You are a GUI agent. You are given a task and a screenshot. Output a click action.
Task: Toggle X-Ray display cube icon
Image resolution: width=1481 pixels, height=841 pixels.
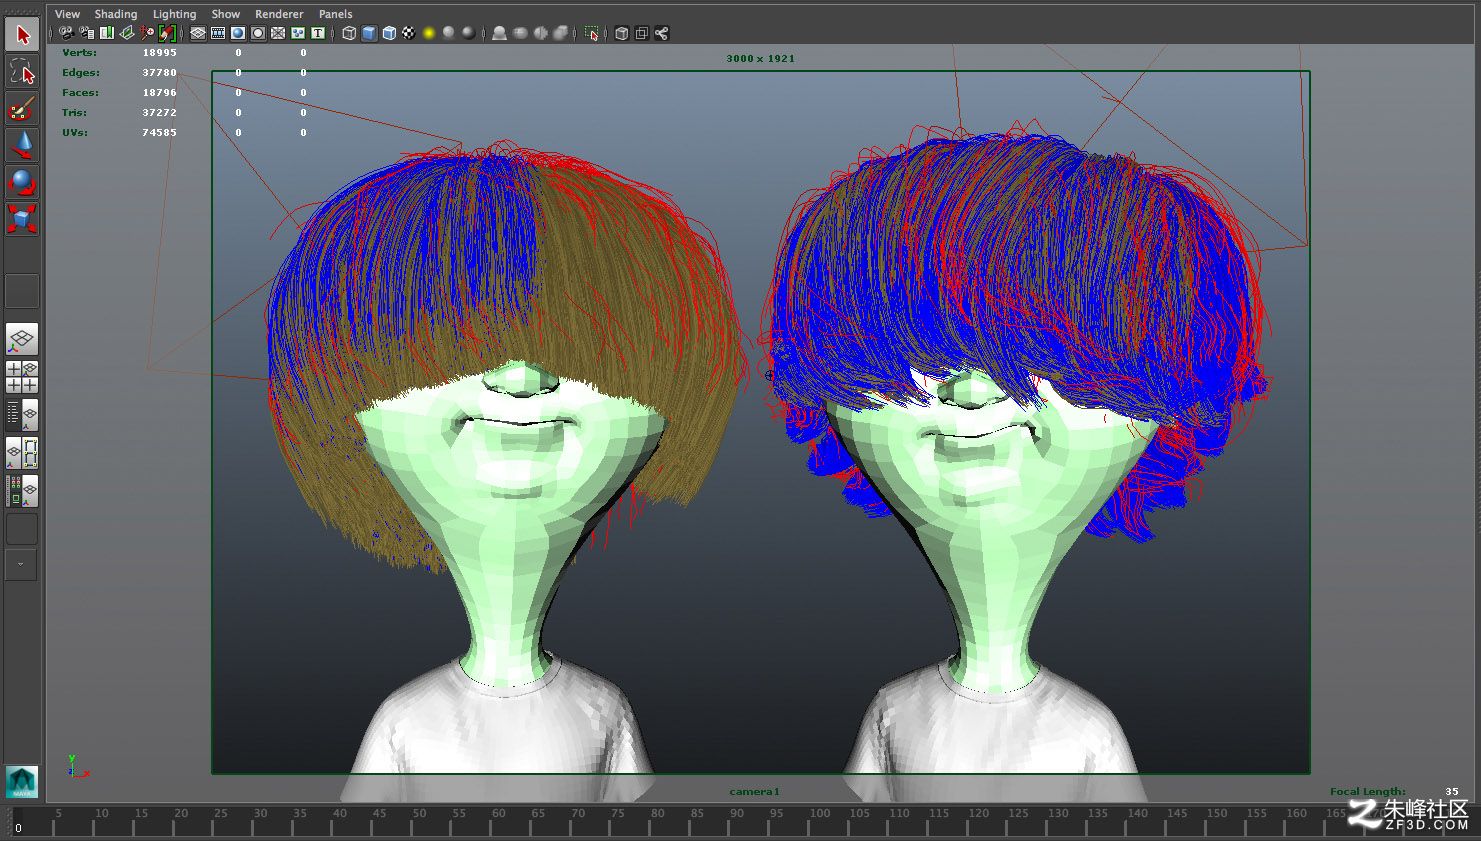621,33
